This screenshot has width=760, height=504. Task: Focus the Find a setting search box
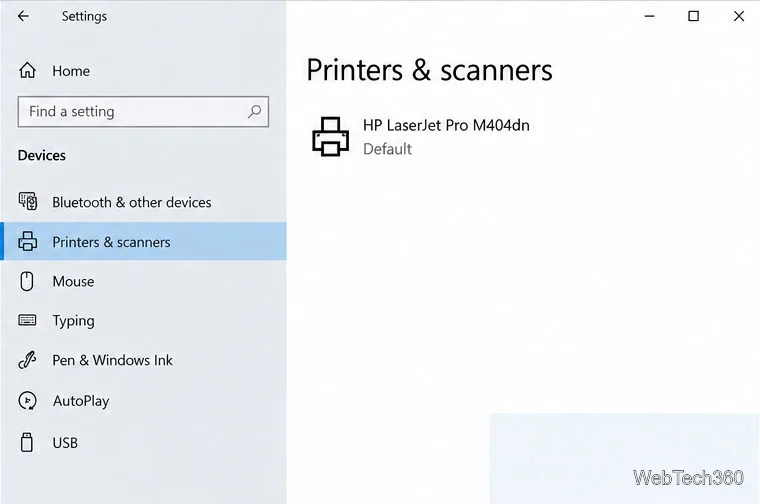click(143, 111)
